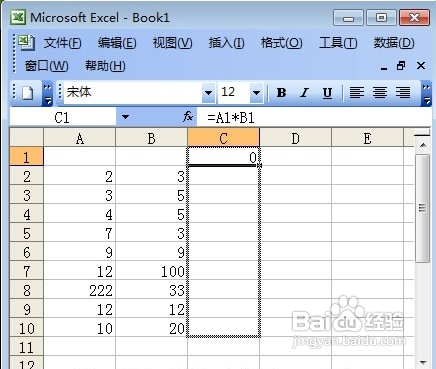Open the 插入(I) menu
436x369 pixels.
click(227, 43)
